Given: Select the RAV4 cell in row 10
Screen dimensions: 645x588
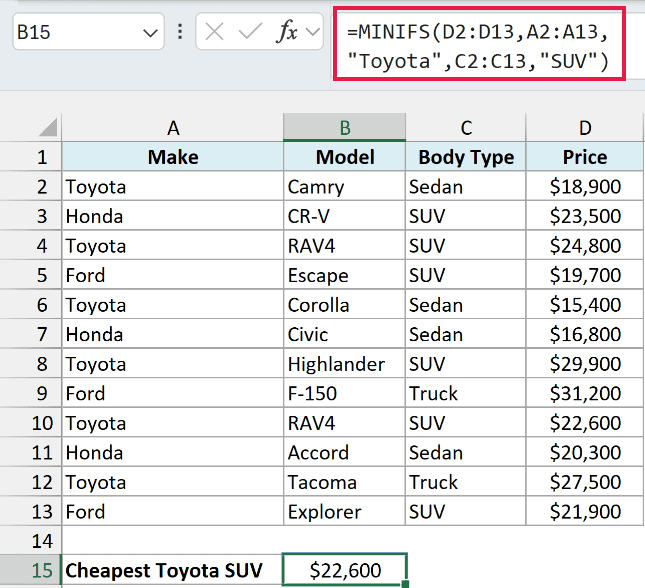Looking at the screenshot, I should click(345, 423).
